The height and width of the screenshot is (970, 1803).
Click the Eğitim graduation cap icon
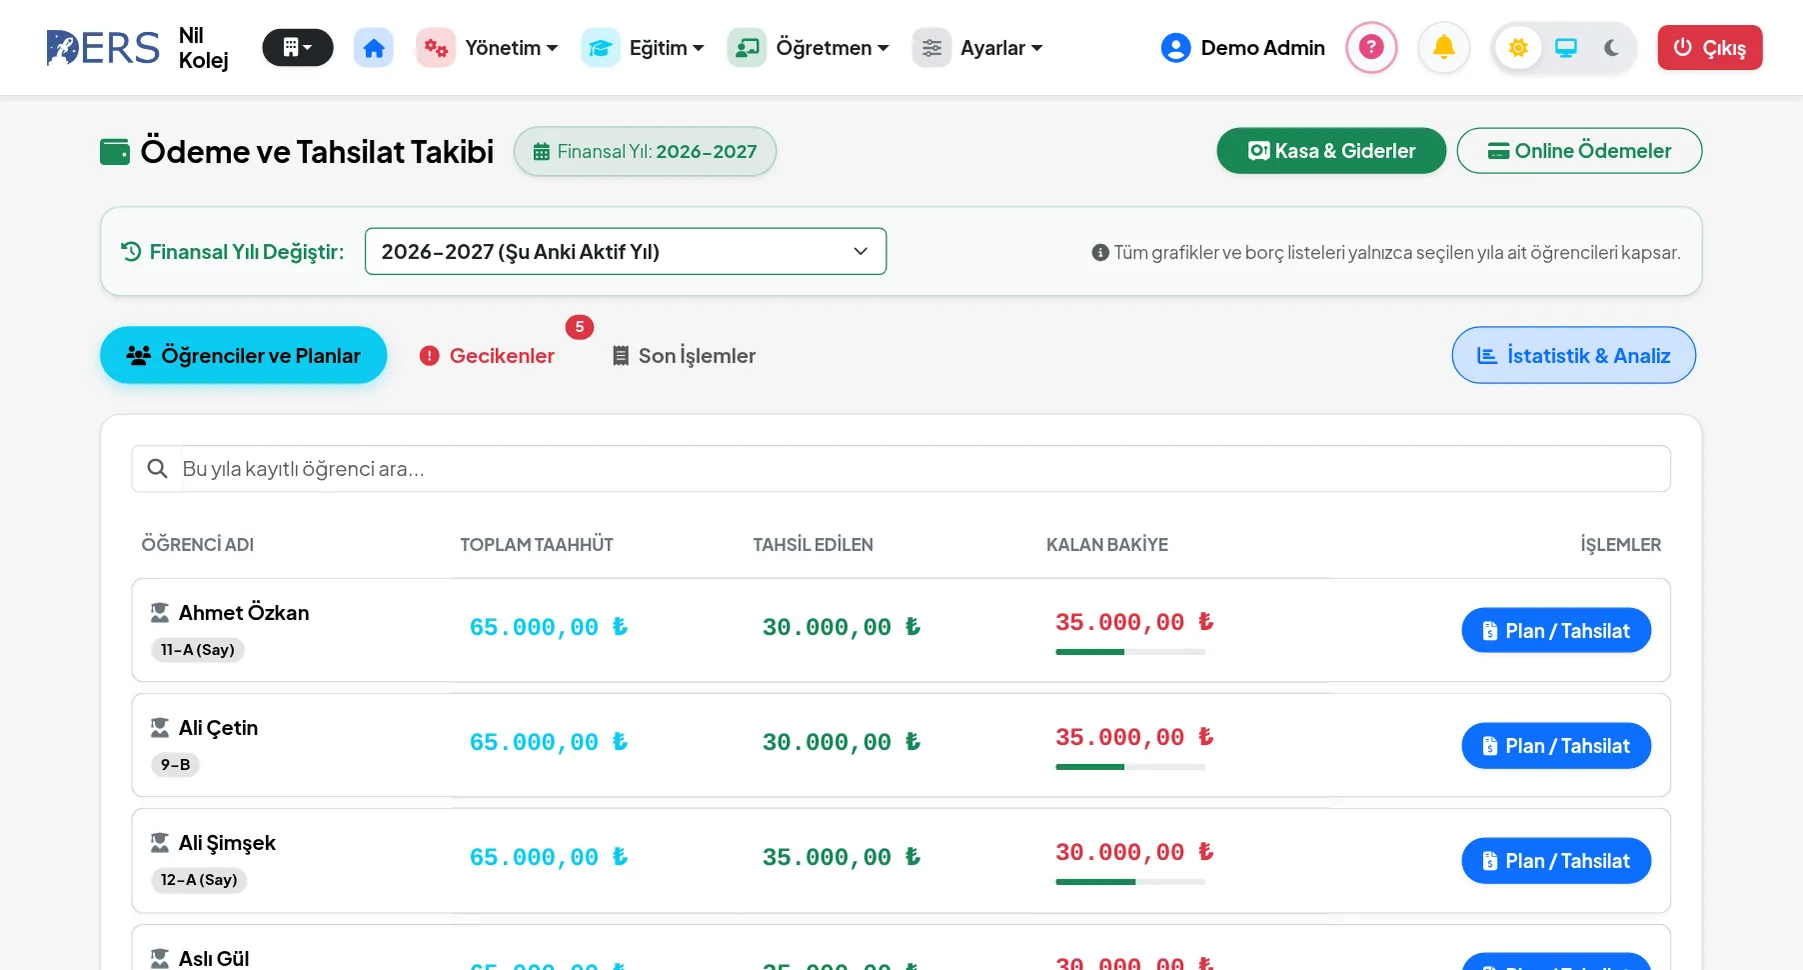click(x=600, y=48)
